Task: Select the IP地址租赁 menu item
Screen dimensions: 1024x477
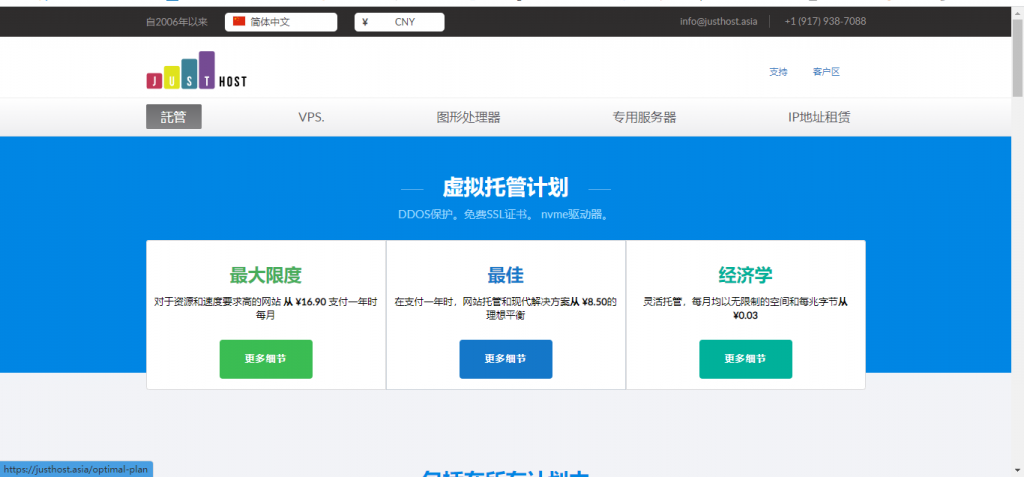Action: [x=819, y=117]
